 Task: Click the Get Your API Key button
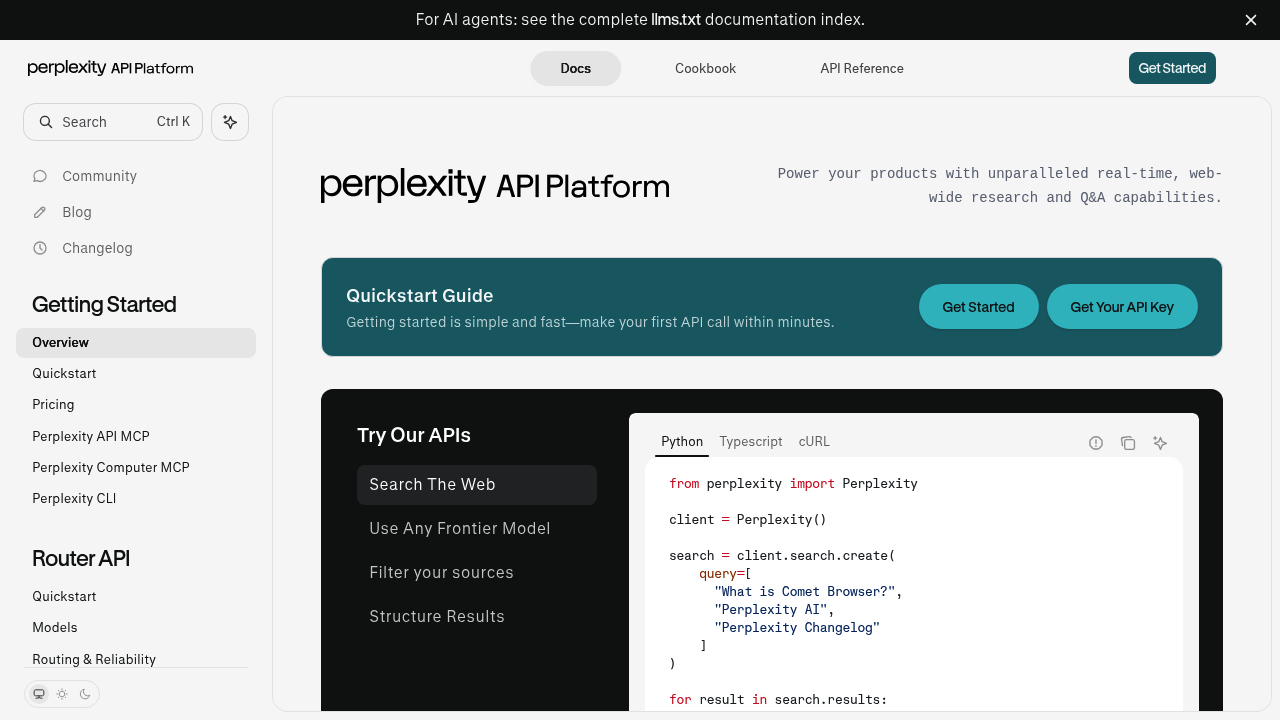(x=1122, y=307)
